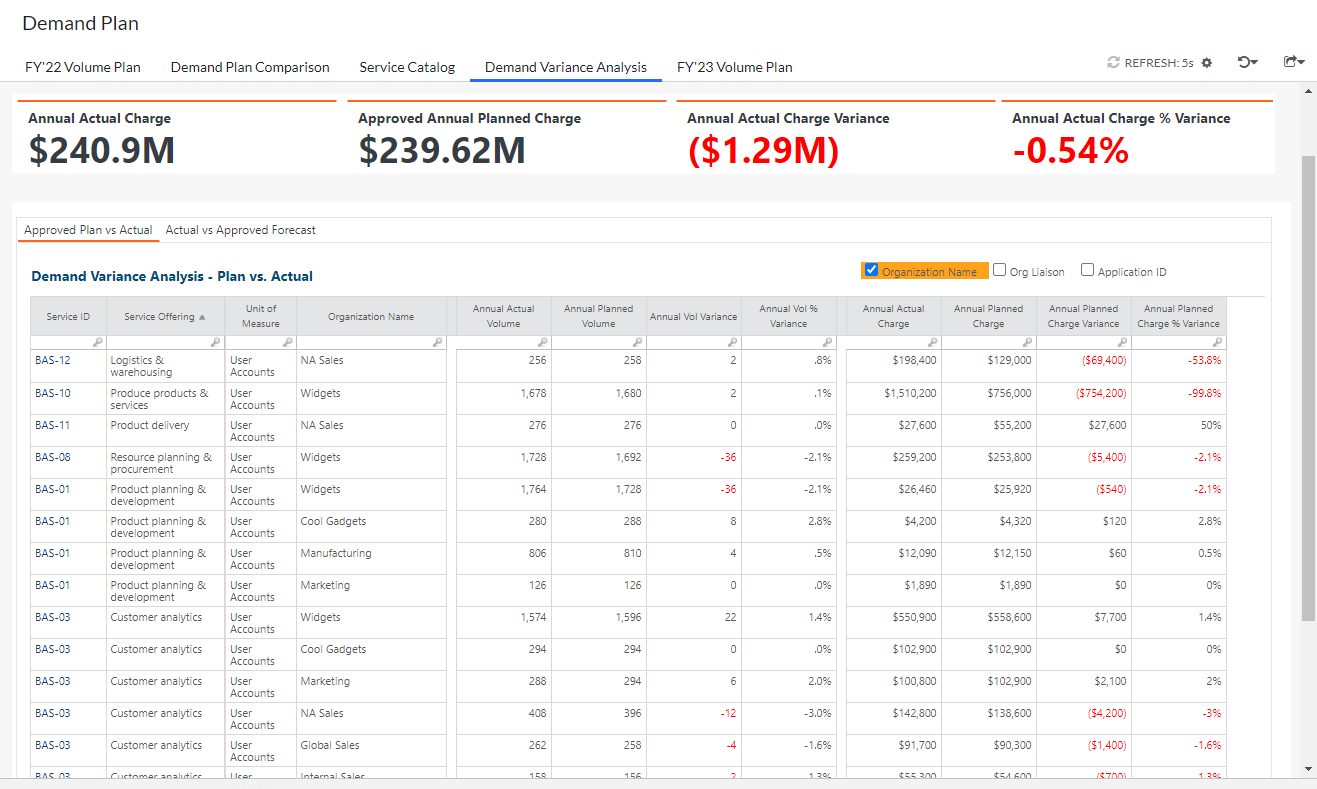Screen dimensions: 1317x789
Task: Click the vertical scrollbar thumb
Action: coord(1308,387)
